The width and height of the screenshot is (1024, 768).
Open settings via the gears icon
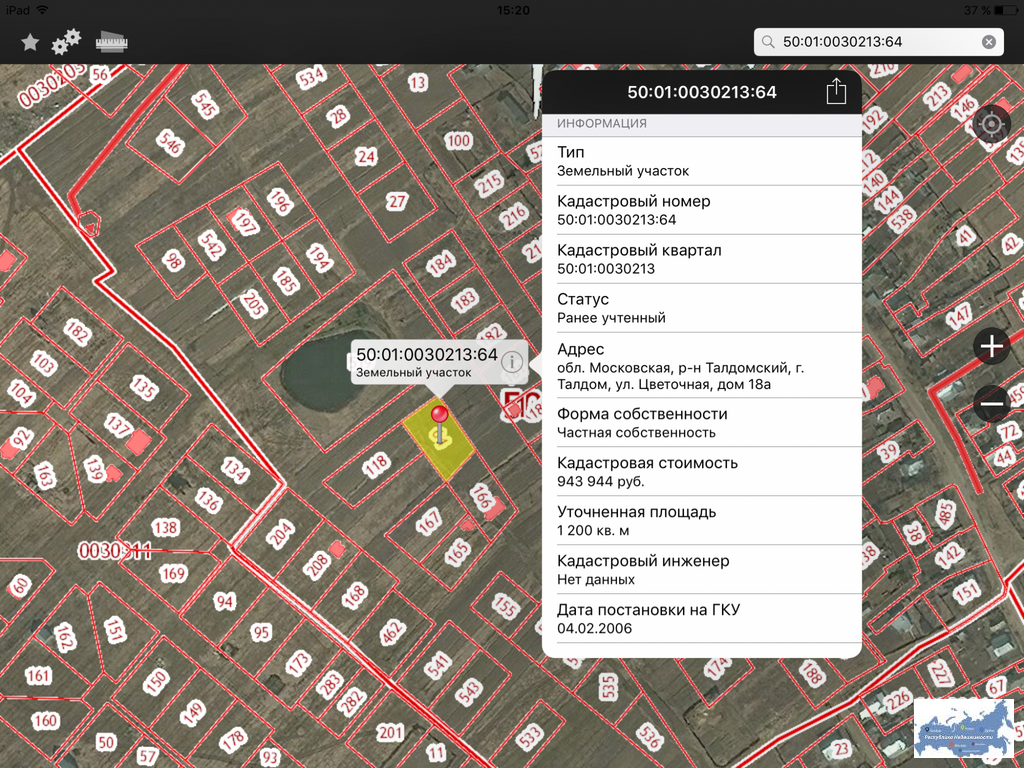67,41
